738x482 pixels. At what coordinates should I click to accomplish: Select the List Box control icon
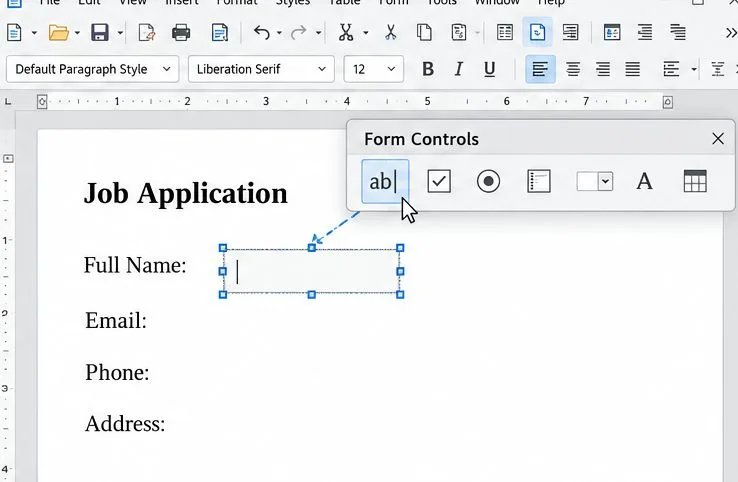[x=539, y=181]
